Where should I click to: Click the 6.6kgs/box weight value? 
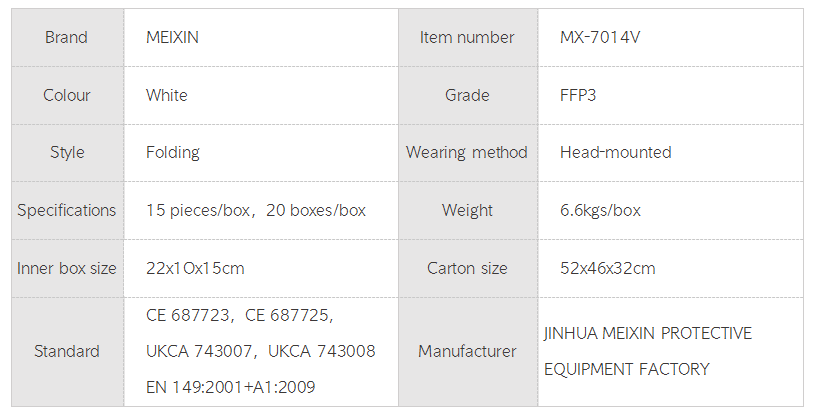coord(601,211)
